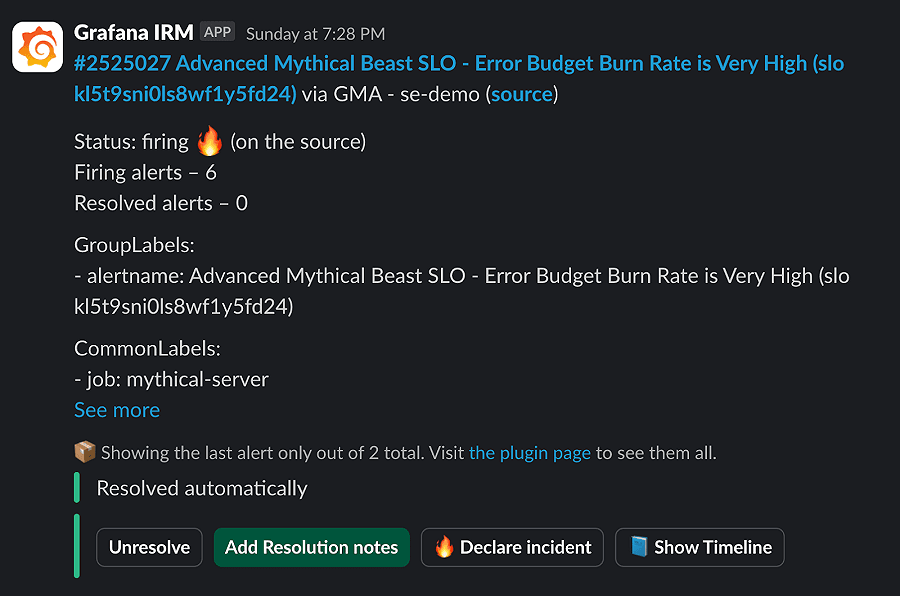Select the job: mythical-server label line
The width and height of the screenshot is (900, 596).
pyautogui.click(x=171, y=379)
